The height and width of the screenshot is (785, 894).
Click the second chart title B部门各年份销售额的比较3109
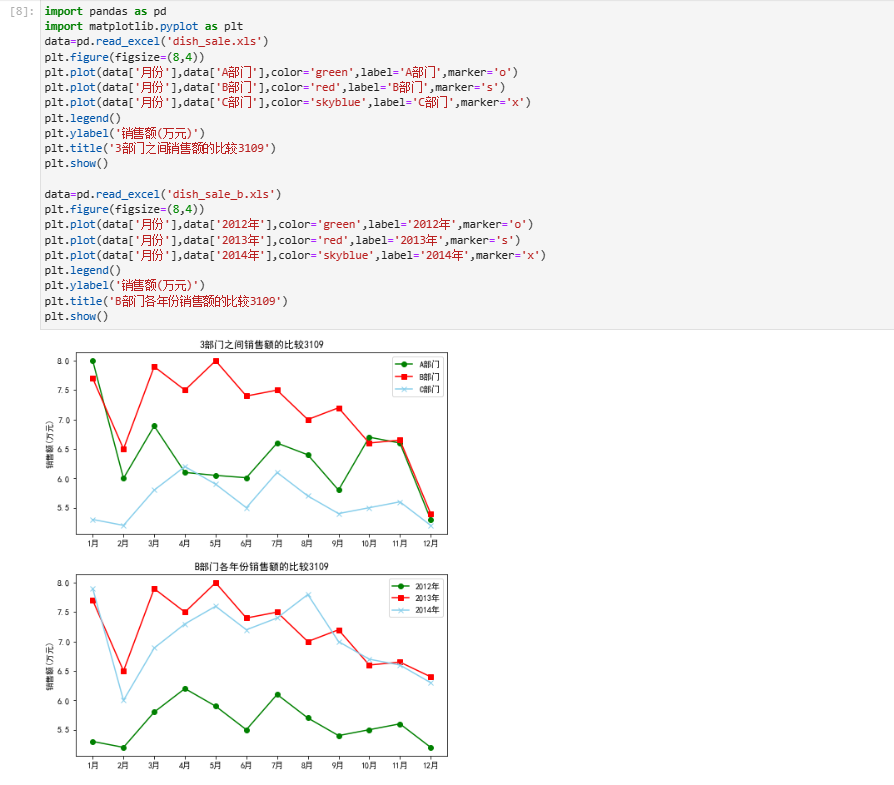tap(262, 566)
